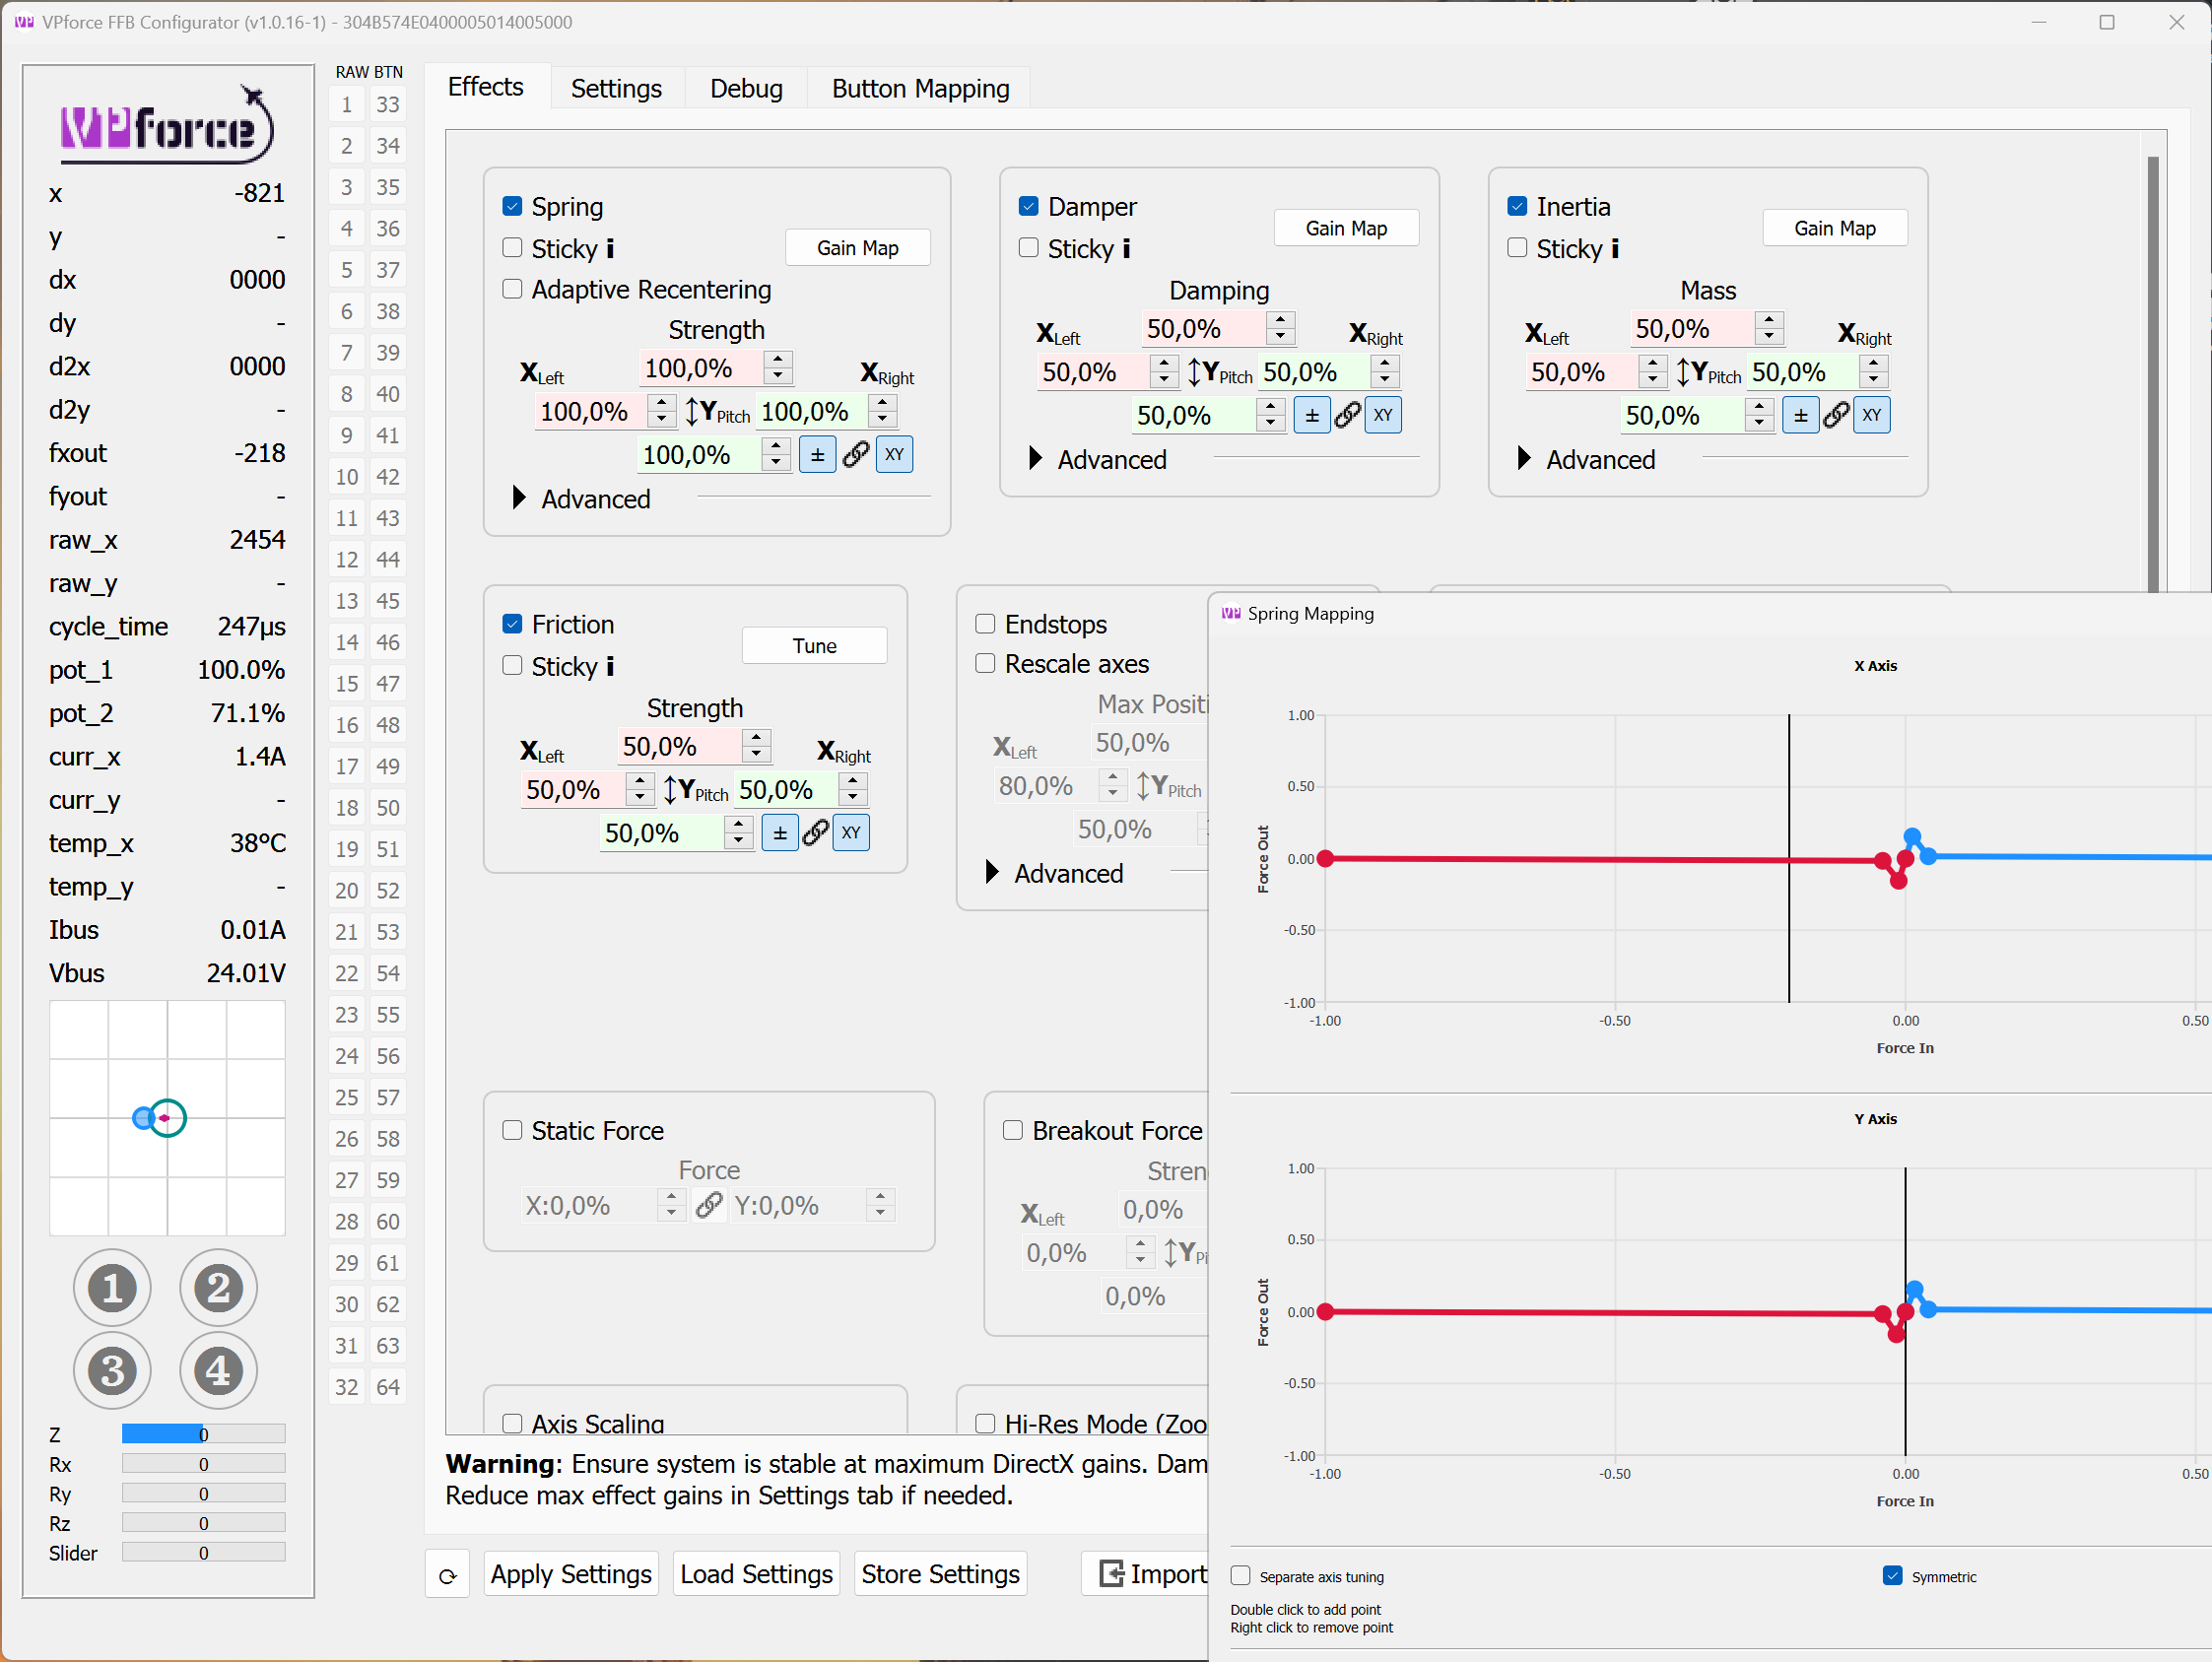This screenshot has width=2212, height=1662.
Task: Click refresh icon beside Apply Settings
Action: point(447,1575)
